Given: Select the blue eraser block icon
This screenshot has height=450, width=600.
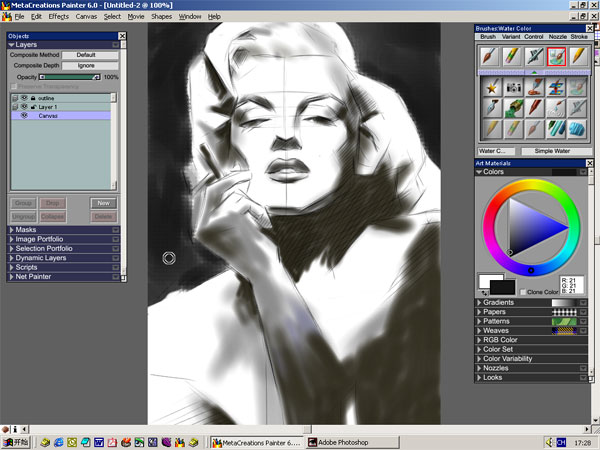Looking at the screenshot, I should click(x=577, y=129).
